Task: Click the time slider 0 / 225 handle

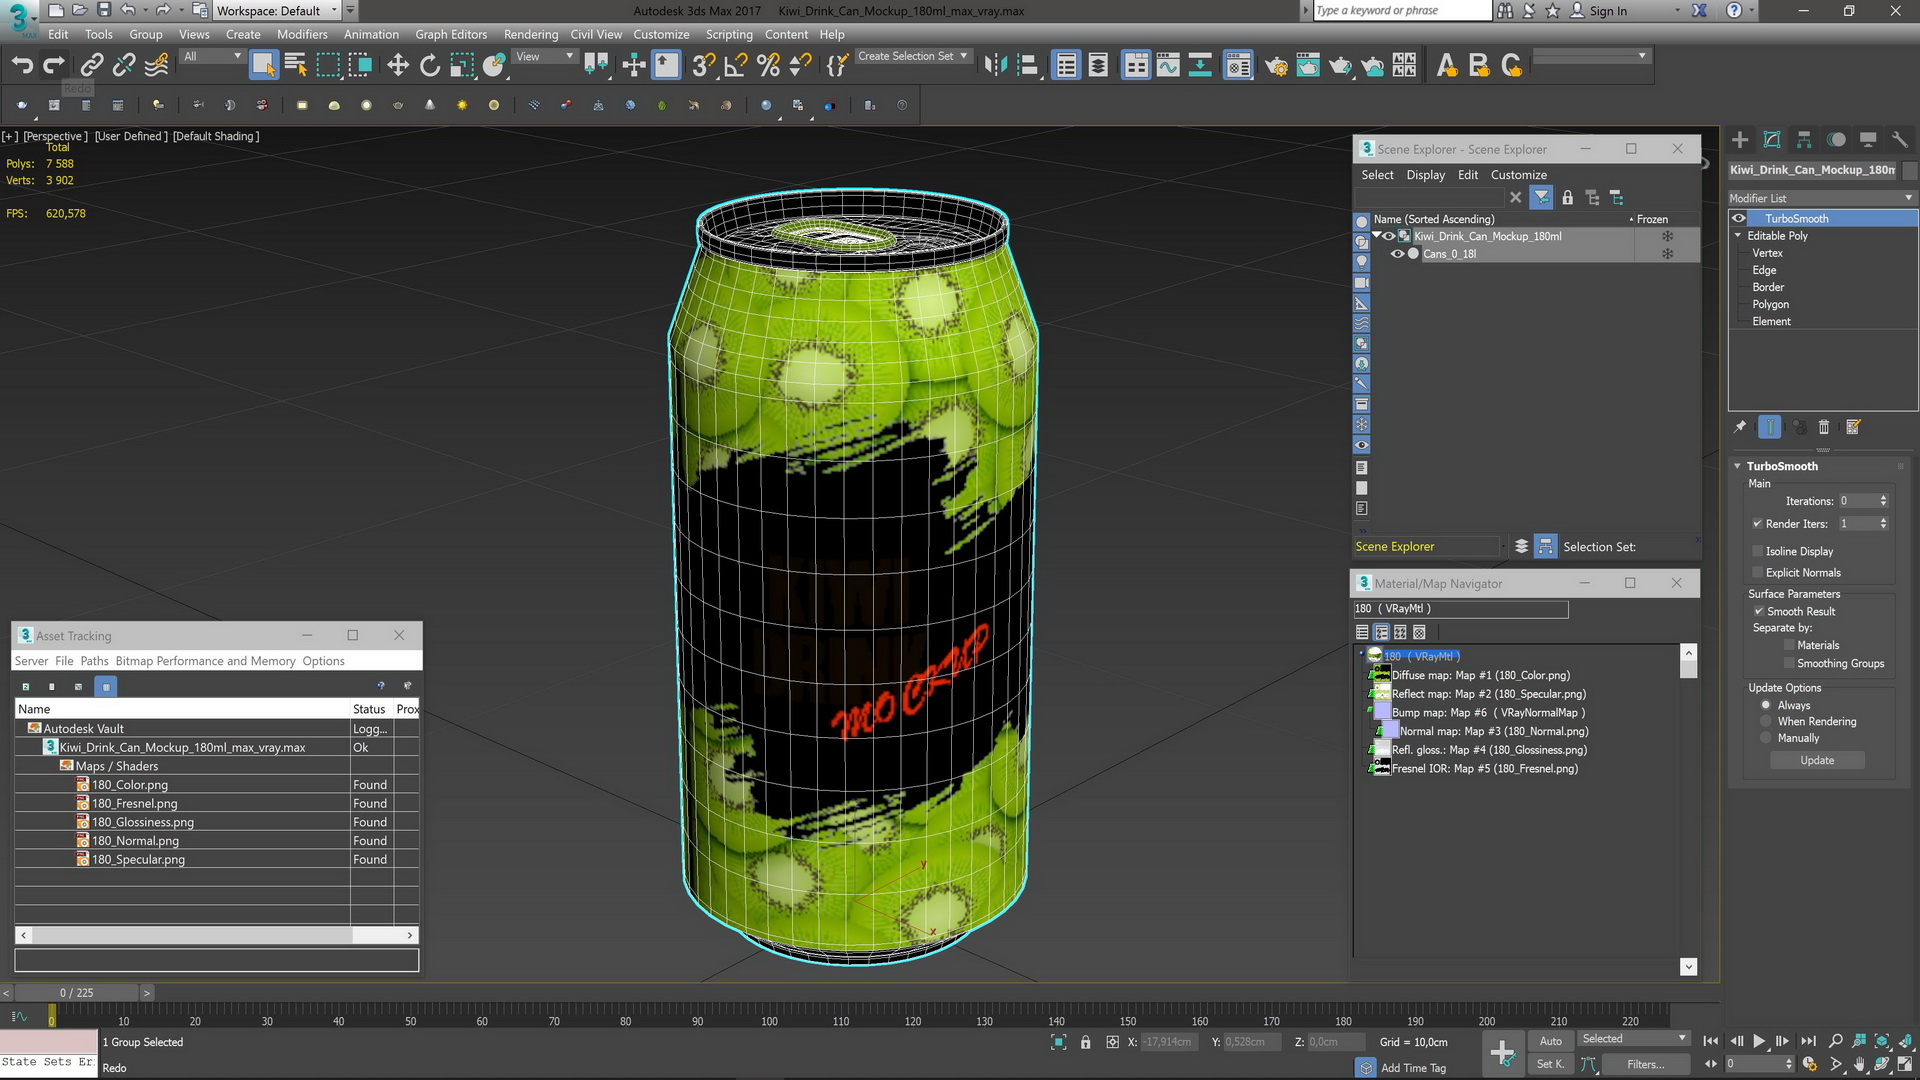Action: (x=77, y=993)
